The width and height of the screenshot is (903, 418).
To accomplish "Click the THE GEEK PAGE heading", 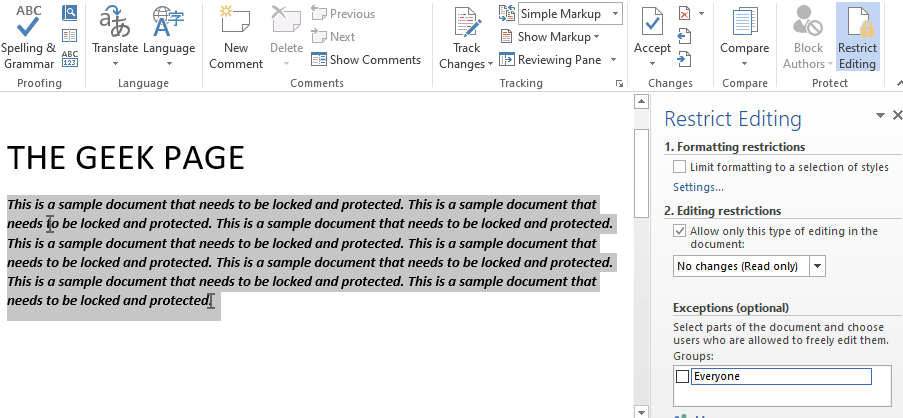I will click(x=126, y=157).
